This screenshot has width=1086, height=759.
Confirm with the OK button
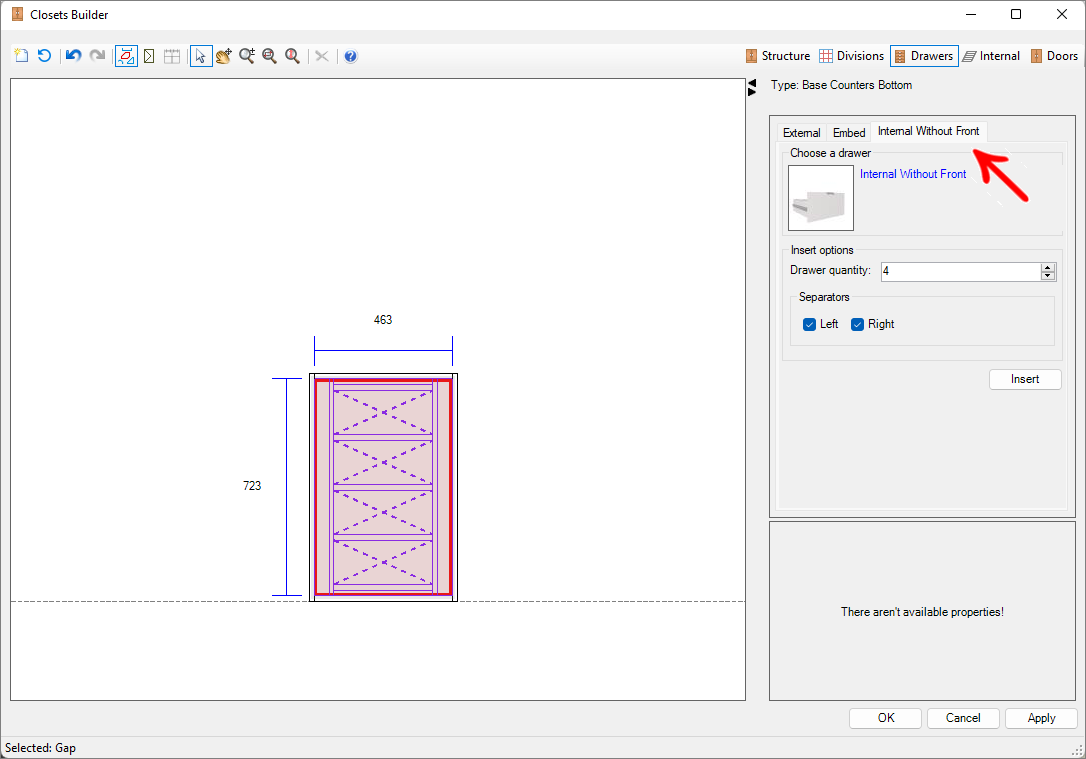[x=886, y=718]
